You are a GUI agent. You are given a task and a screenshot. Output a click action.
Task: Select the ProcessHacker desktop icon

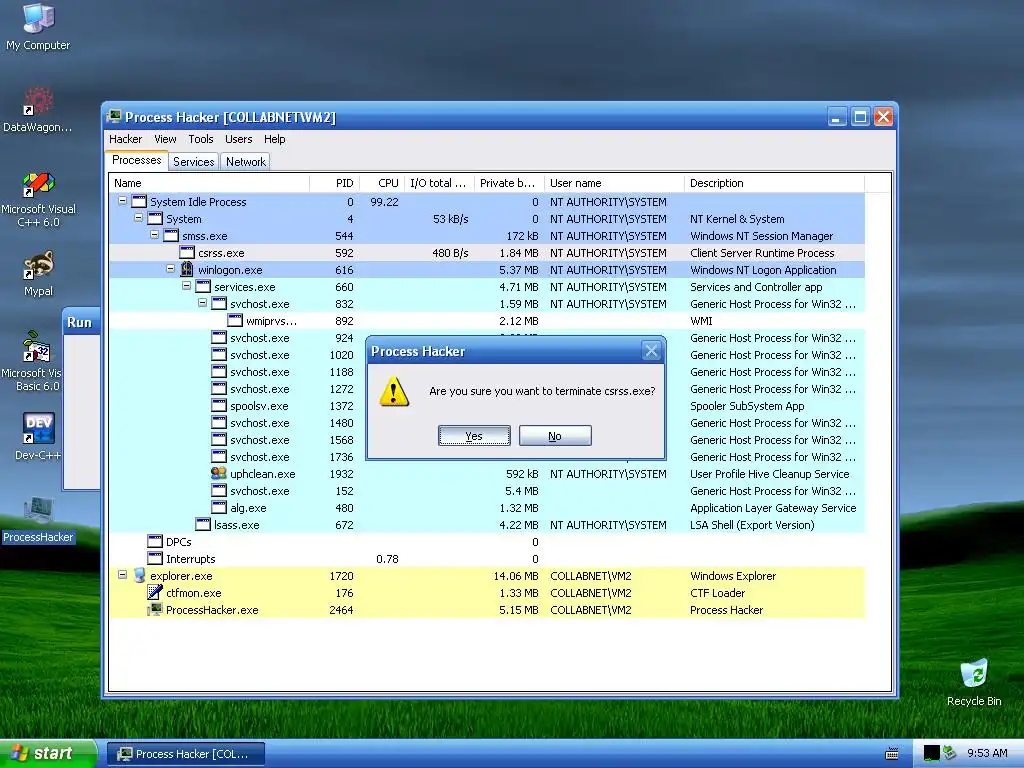coord(38,520)
